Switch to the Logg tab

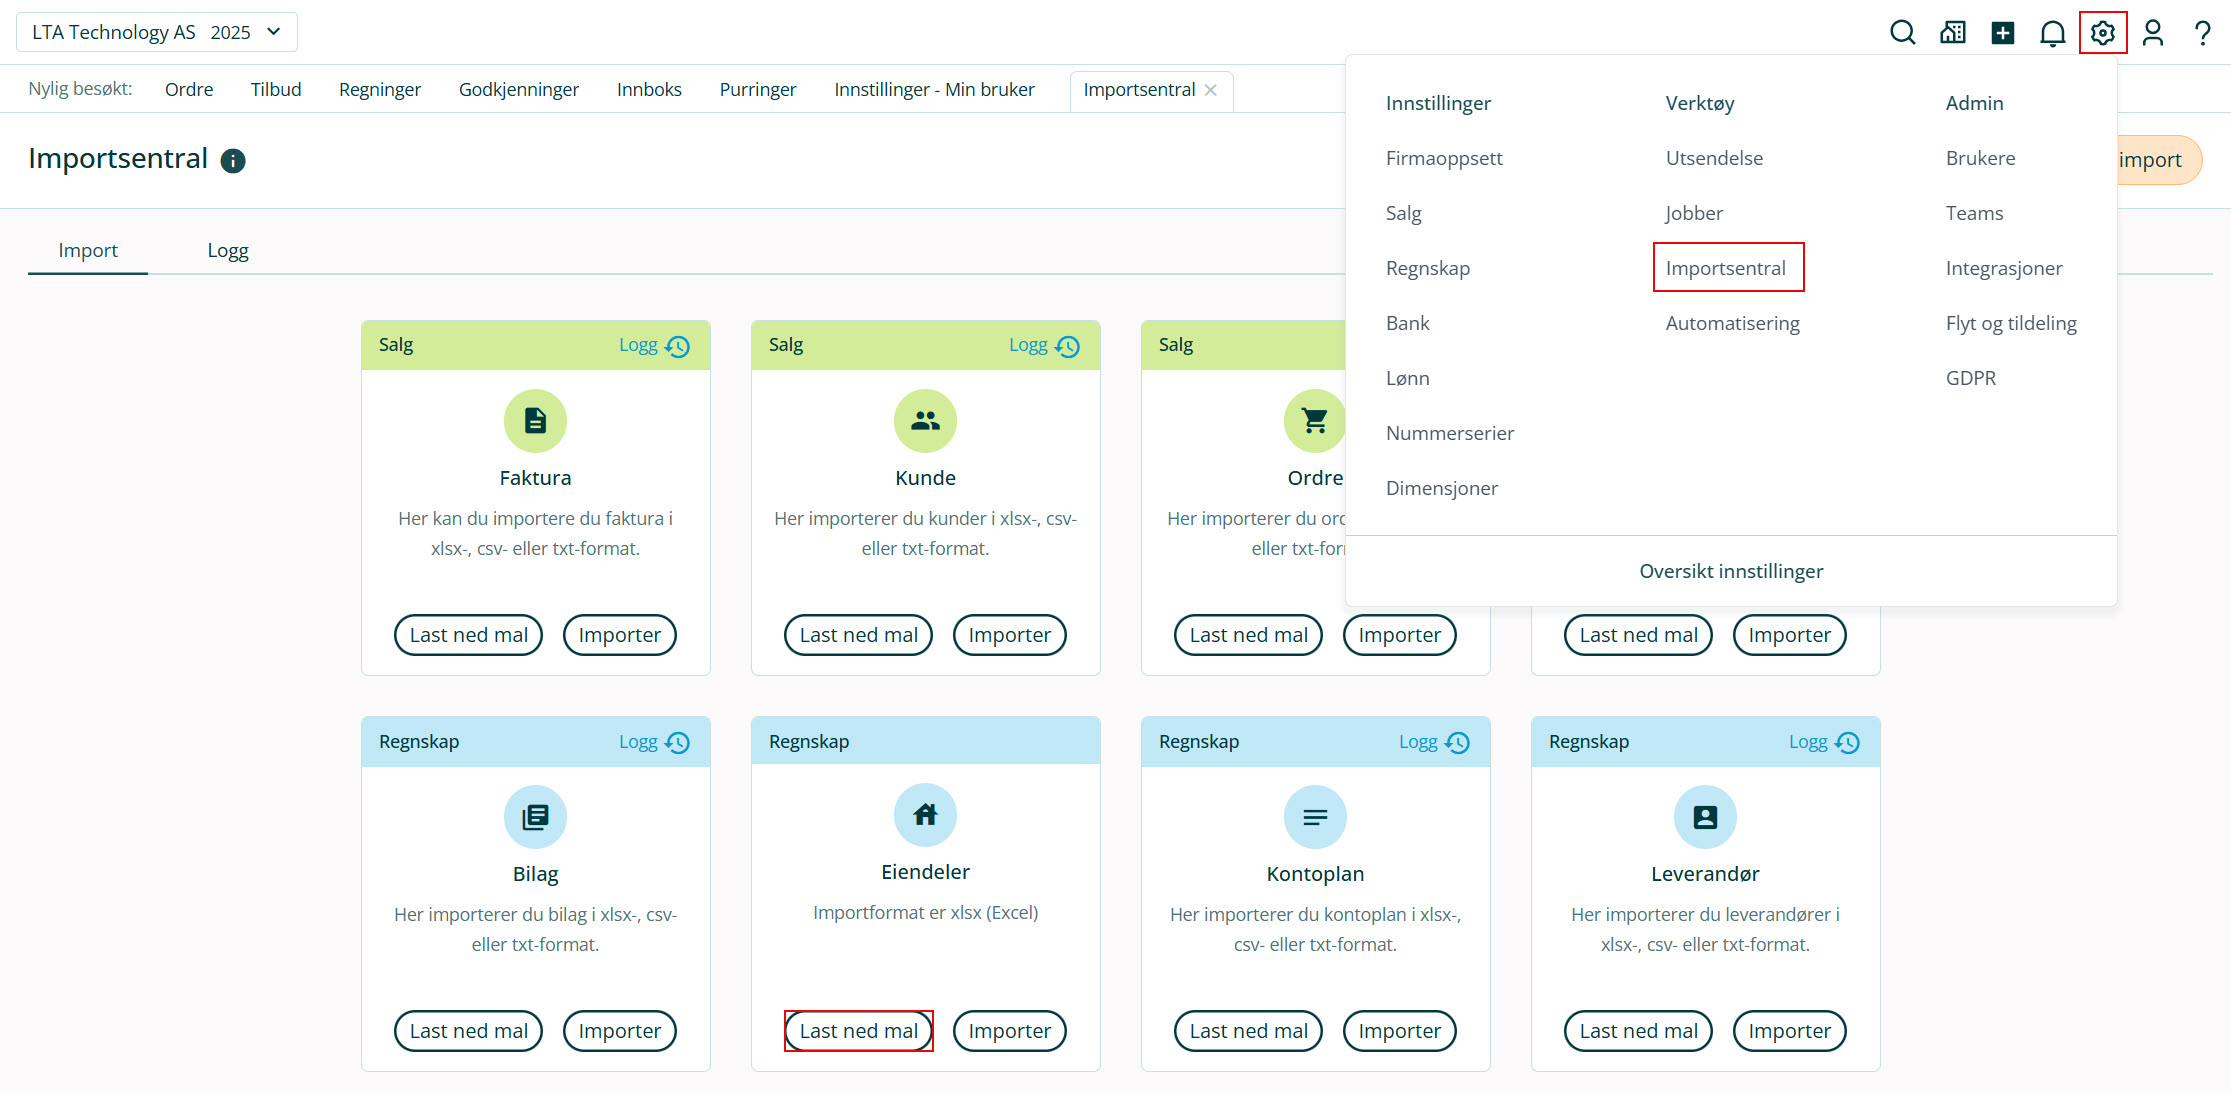(228, 250)
